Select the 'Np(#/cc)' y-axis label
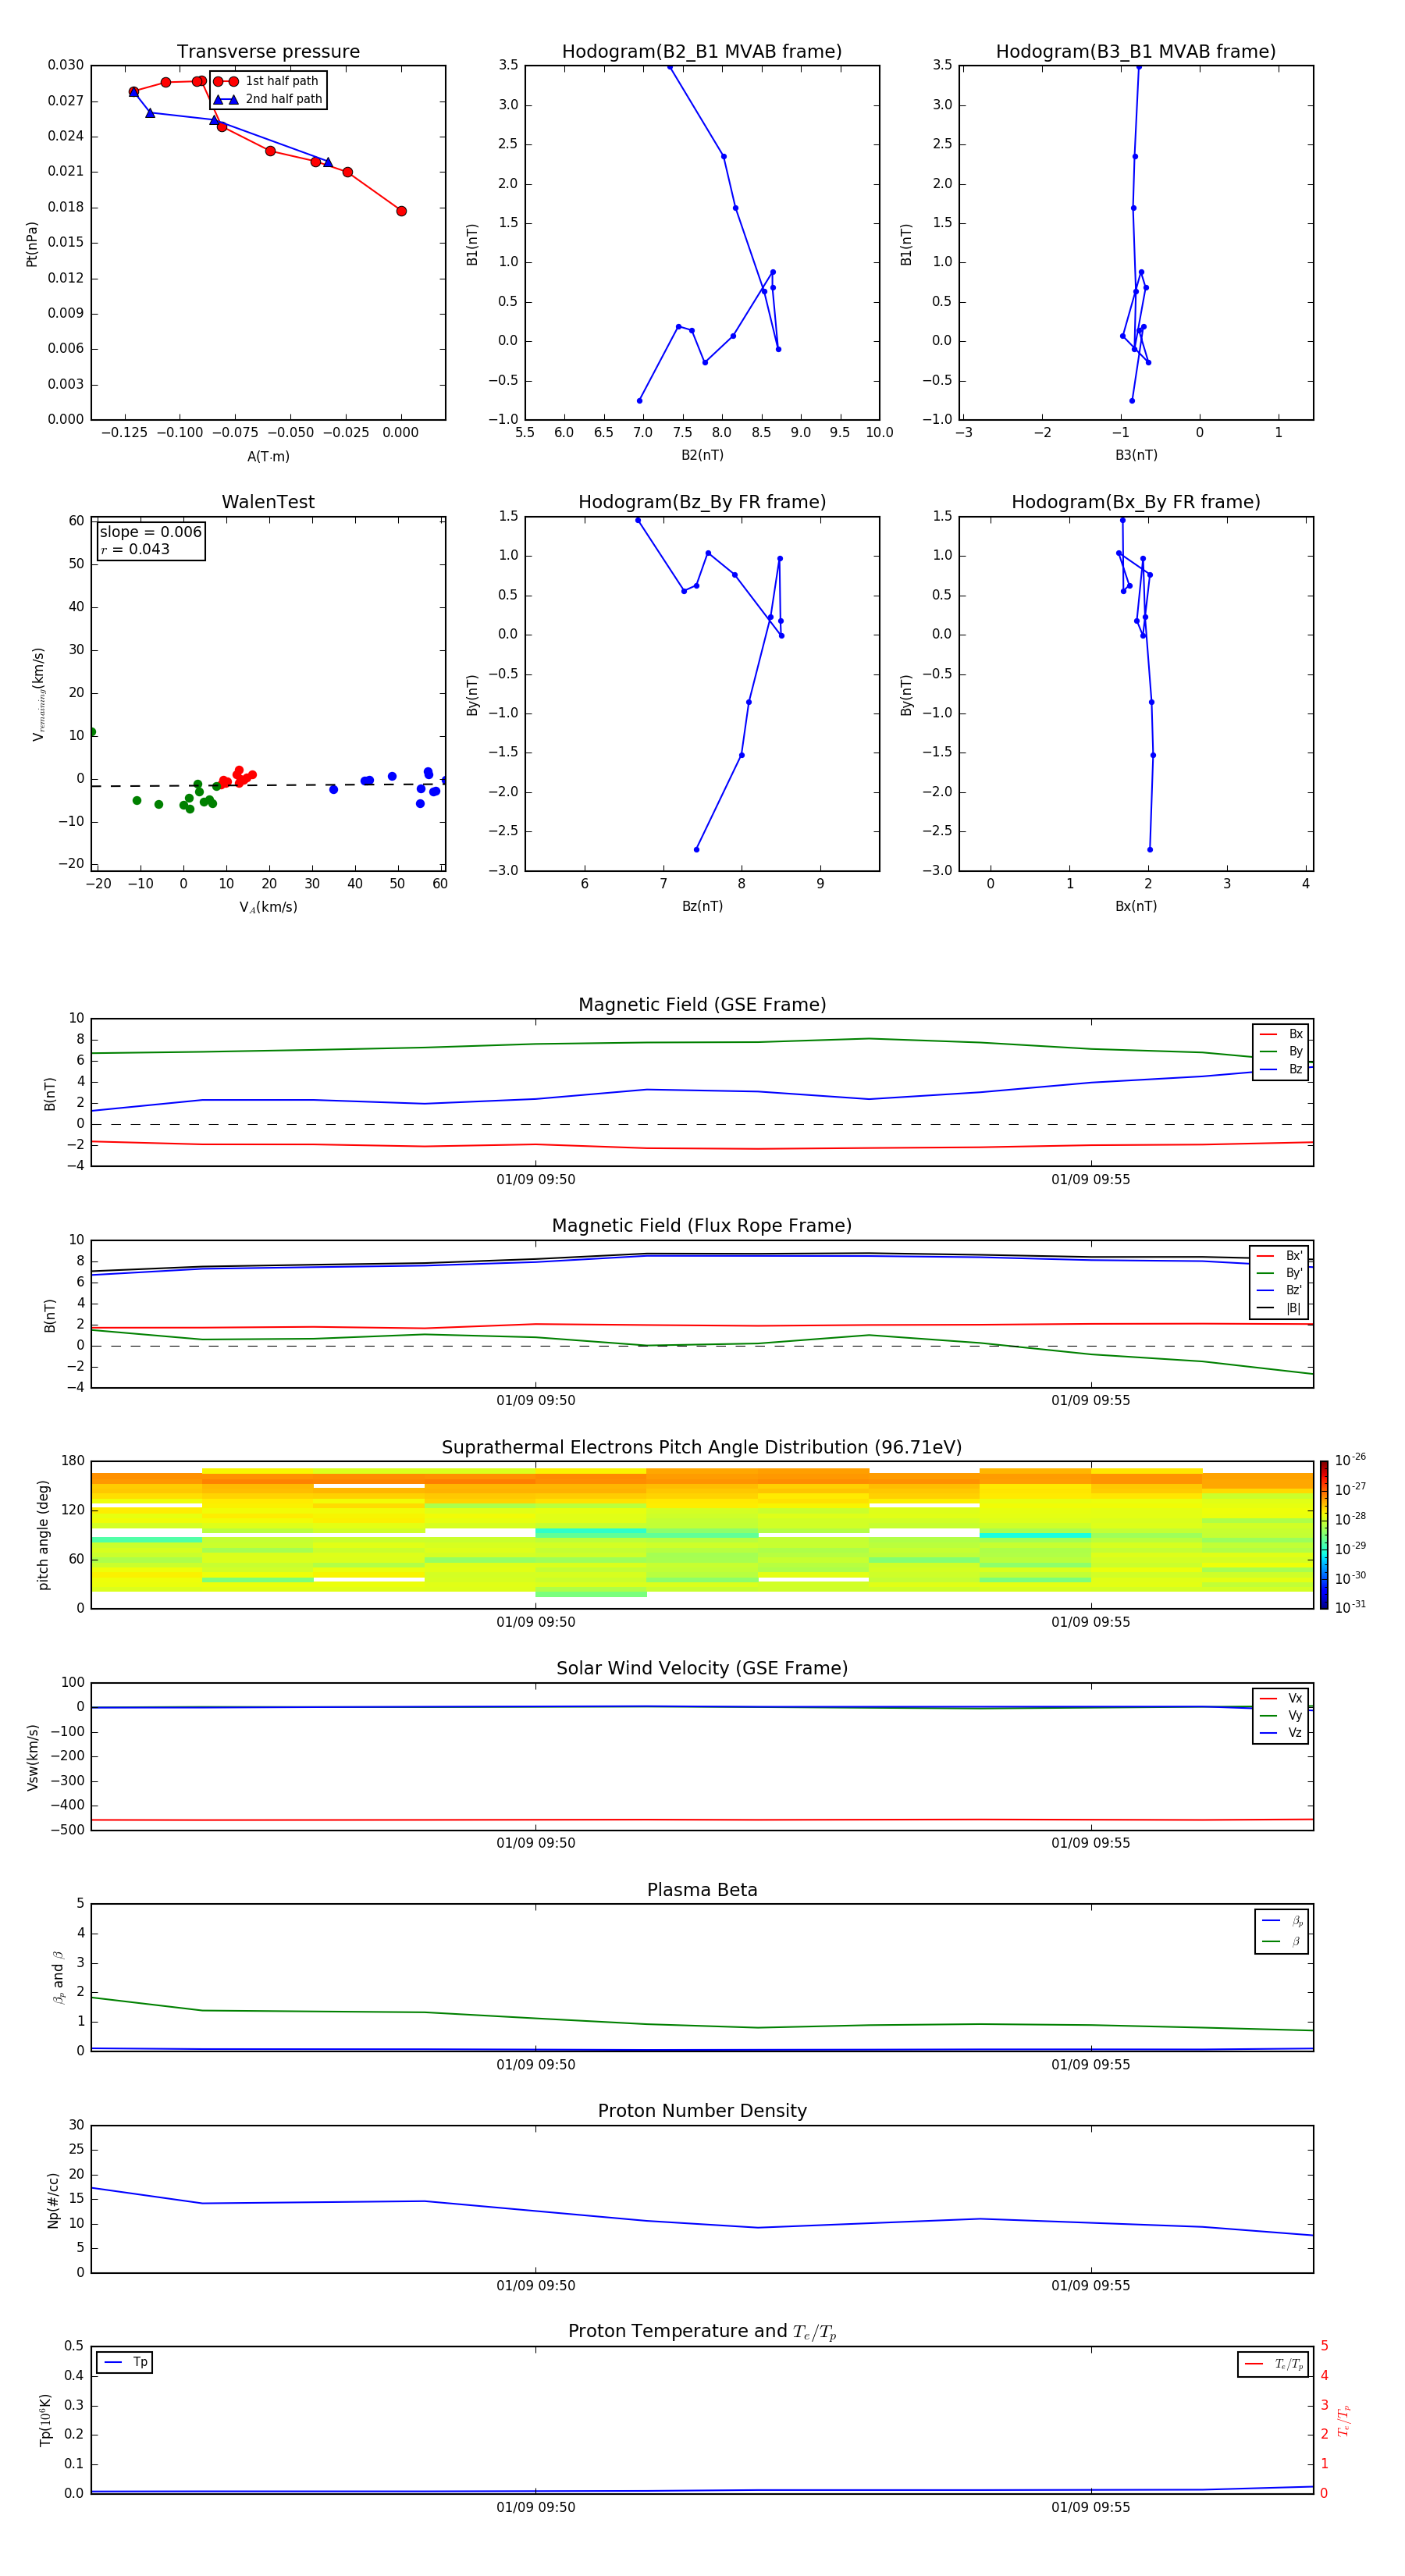The width and height of the screenshot is (1405, 2576). [52, 2200]
